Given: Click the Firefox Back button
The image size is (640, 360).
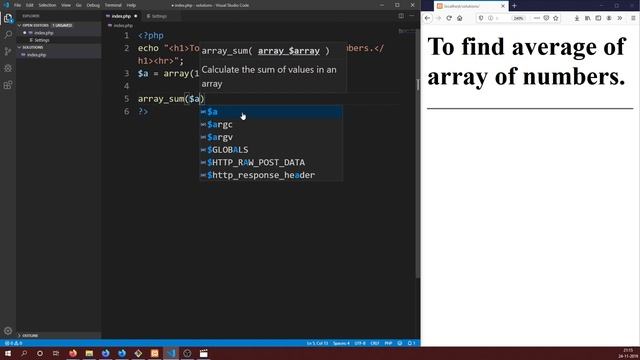Looking at the screenshot, I should pos(427,18).
